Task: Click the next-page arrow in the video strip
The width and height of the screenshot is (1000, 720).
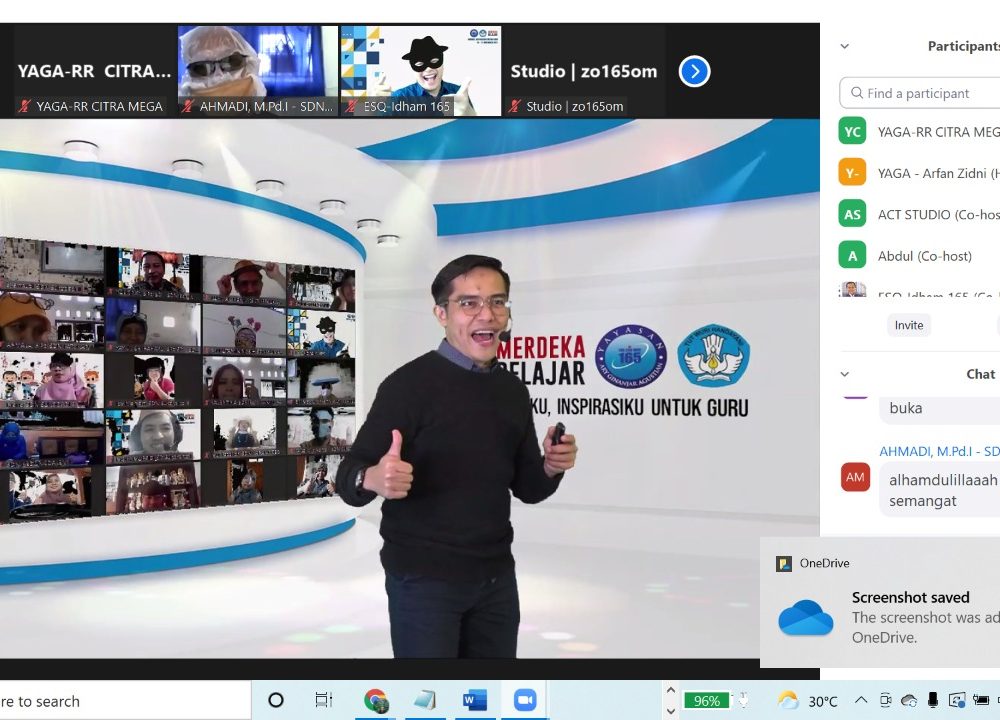Action: [694, 71]
